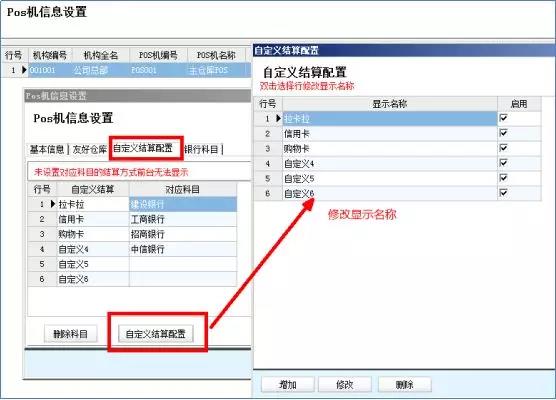Click the 删除科目 button
The width and height of the screenshot is (556, 400).
pos(70,334)
